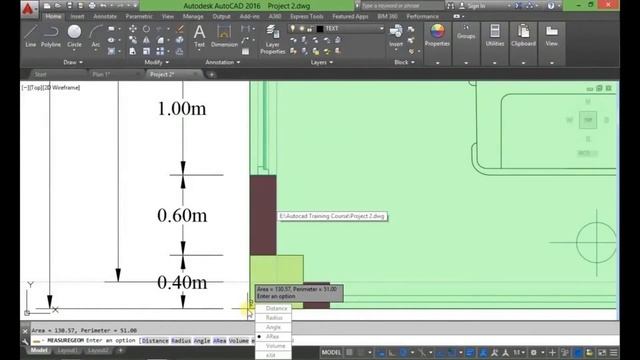Insert a Table from Annotation panel
Screen dimensions: 640x360
[245, 51]
